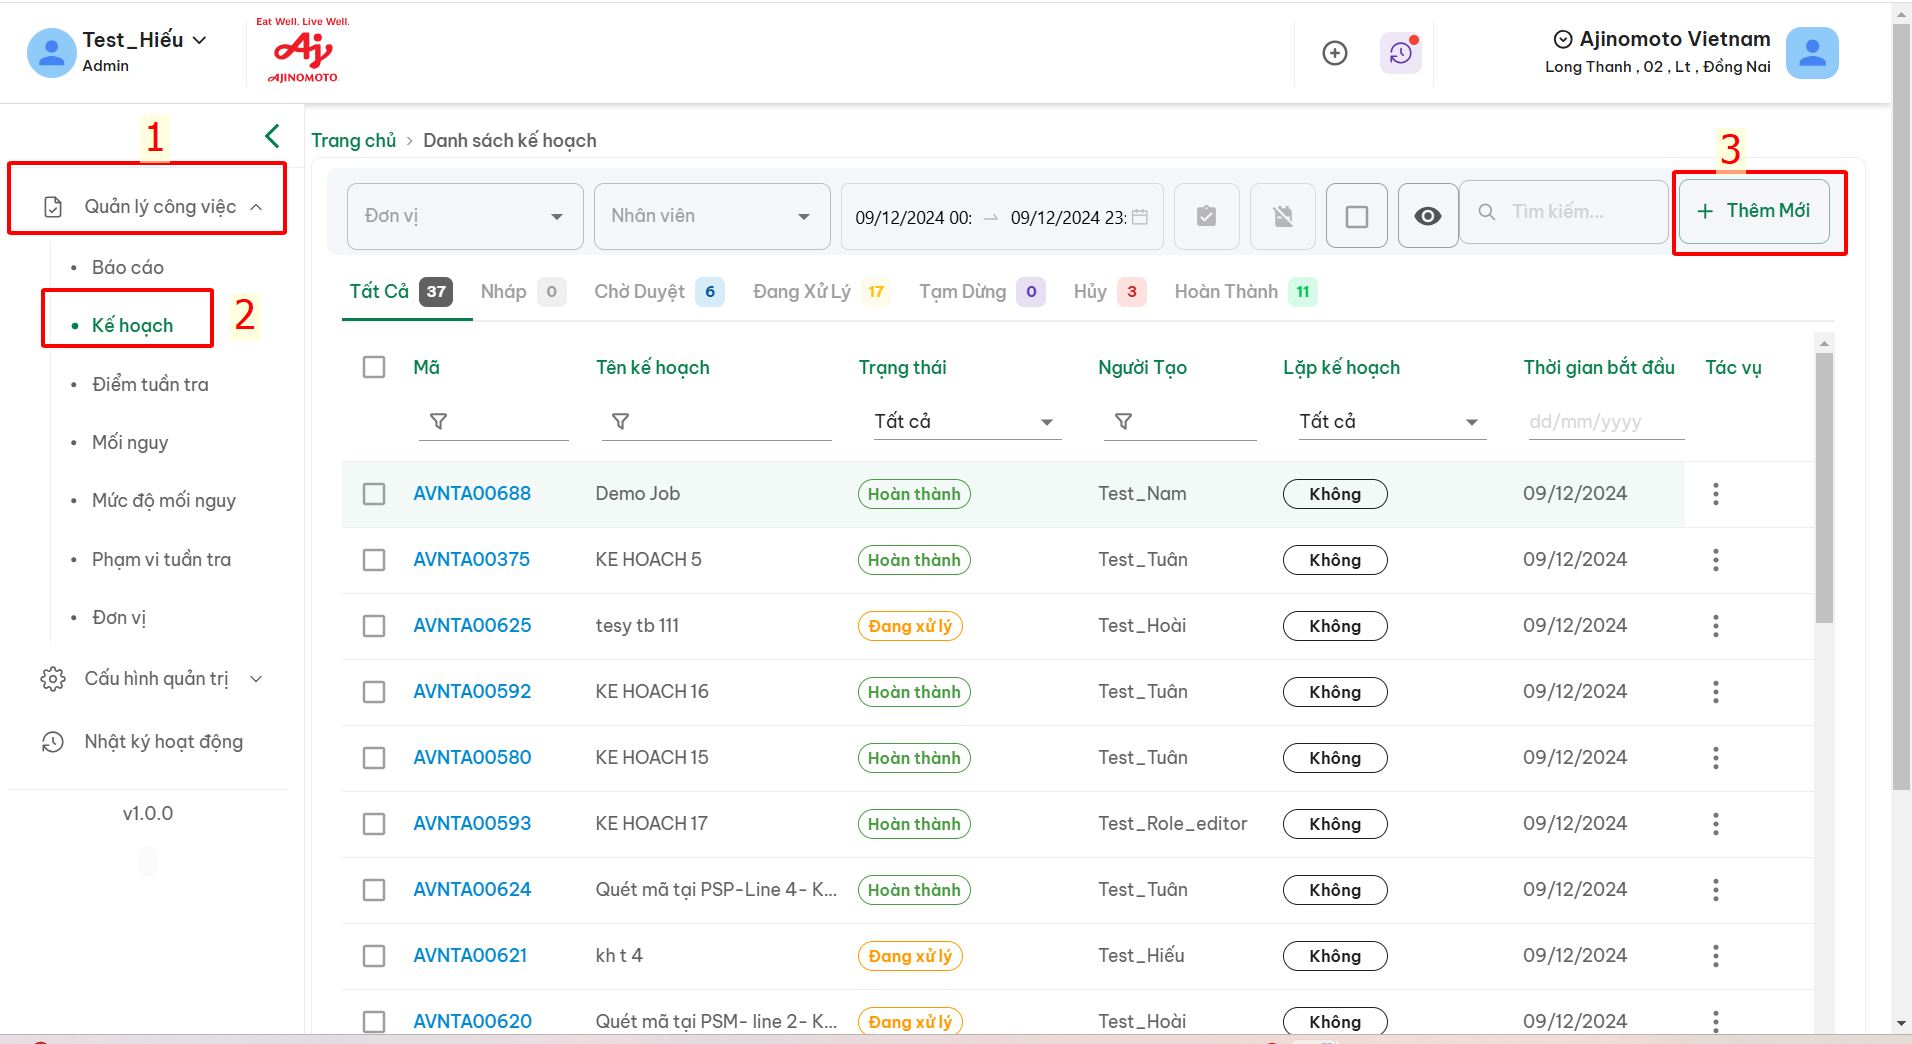Open actions menu for AVNTA00624 row
This screenshot has height=1044, width=1912.
pyautogui.click(x=1716, y=890)
